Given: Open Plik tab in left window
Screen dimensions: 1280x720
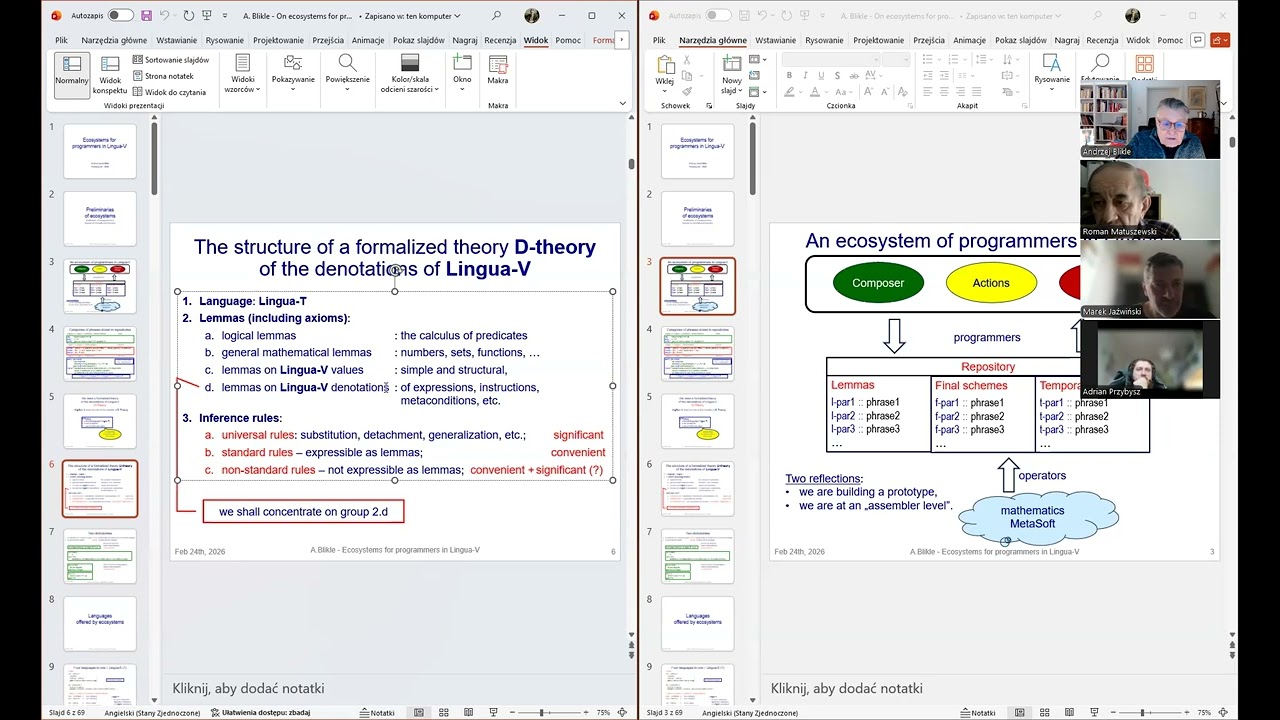Looking at the screenshot, I should point(62,40).
